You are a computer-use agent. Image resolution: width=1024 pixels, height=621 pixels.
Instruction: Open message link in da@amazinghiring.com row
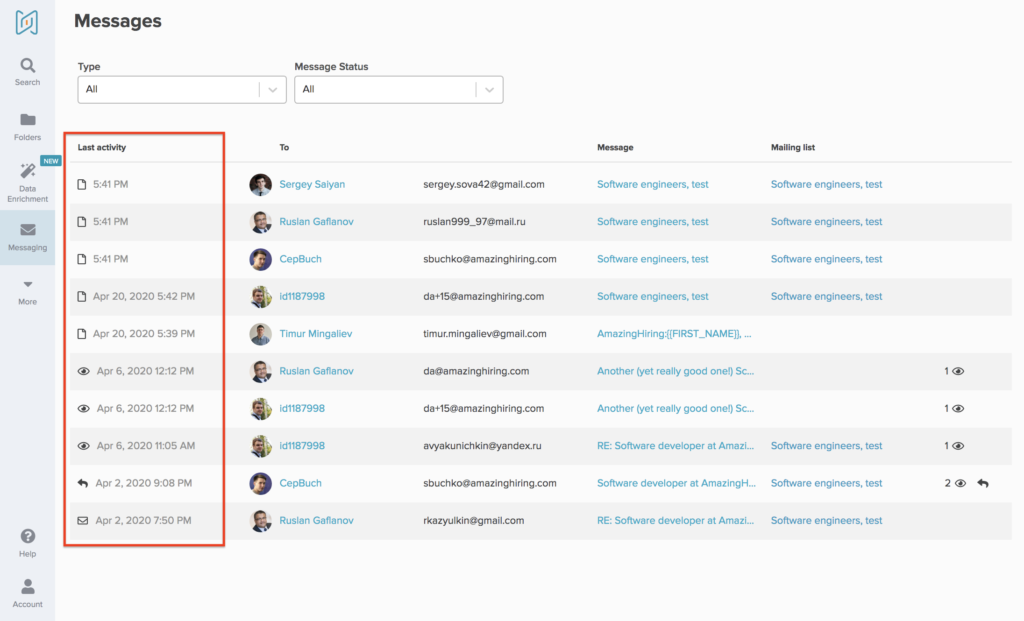tap(675, 371)
